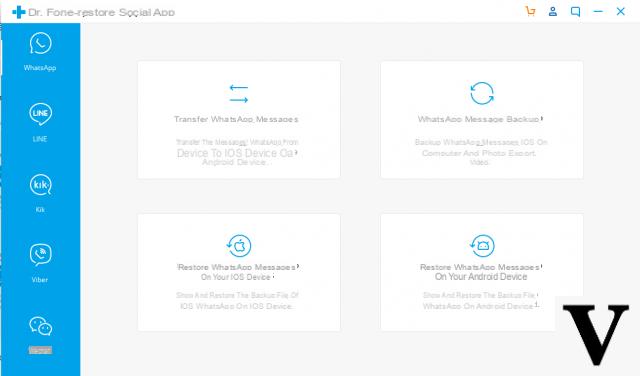Click the LINE label in sidebar
Viewport: 640px width, 376px height.
coord(40,139)
